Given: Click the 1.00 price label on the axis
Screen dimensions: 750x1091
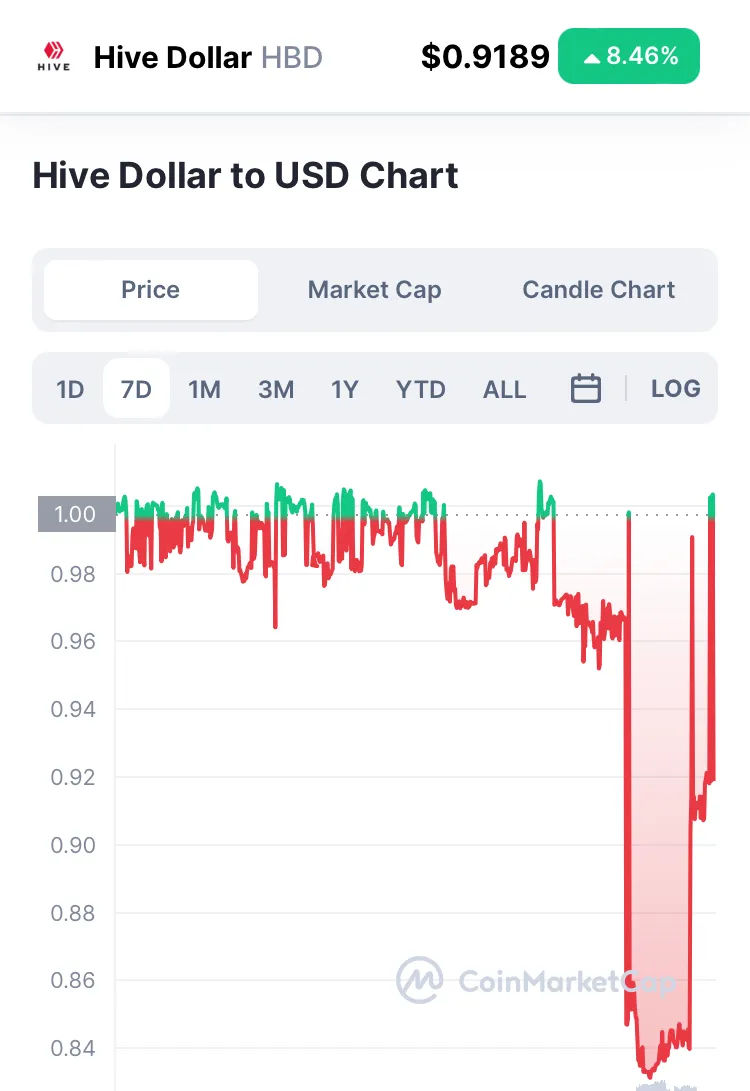Looking at the screenshot, I should click(x=76, y=514).
